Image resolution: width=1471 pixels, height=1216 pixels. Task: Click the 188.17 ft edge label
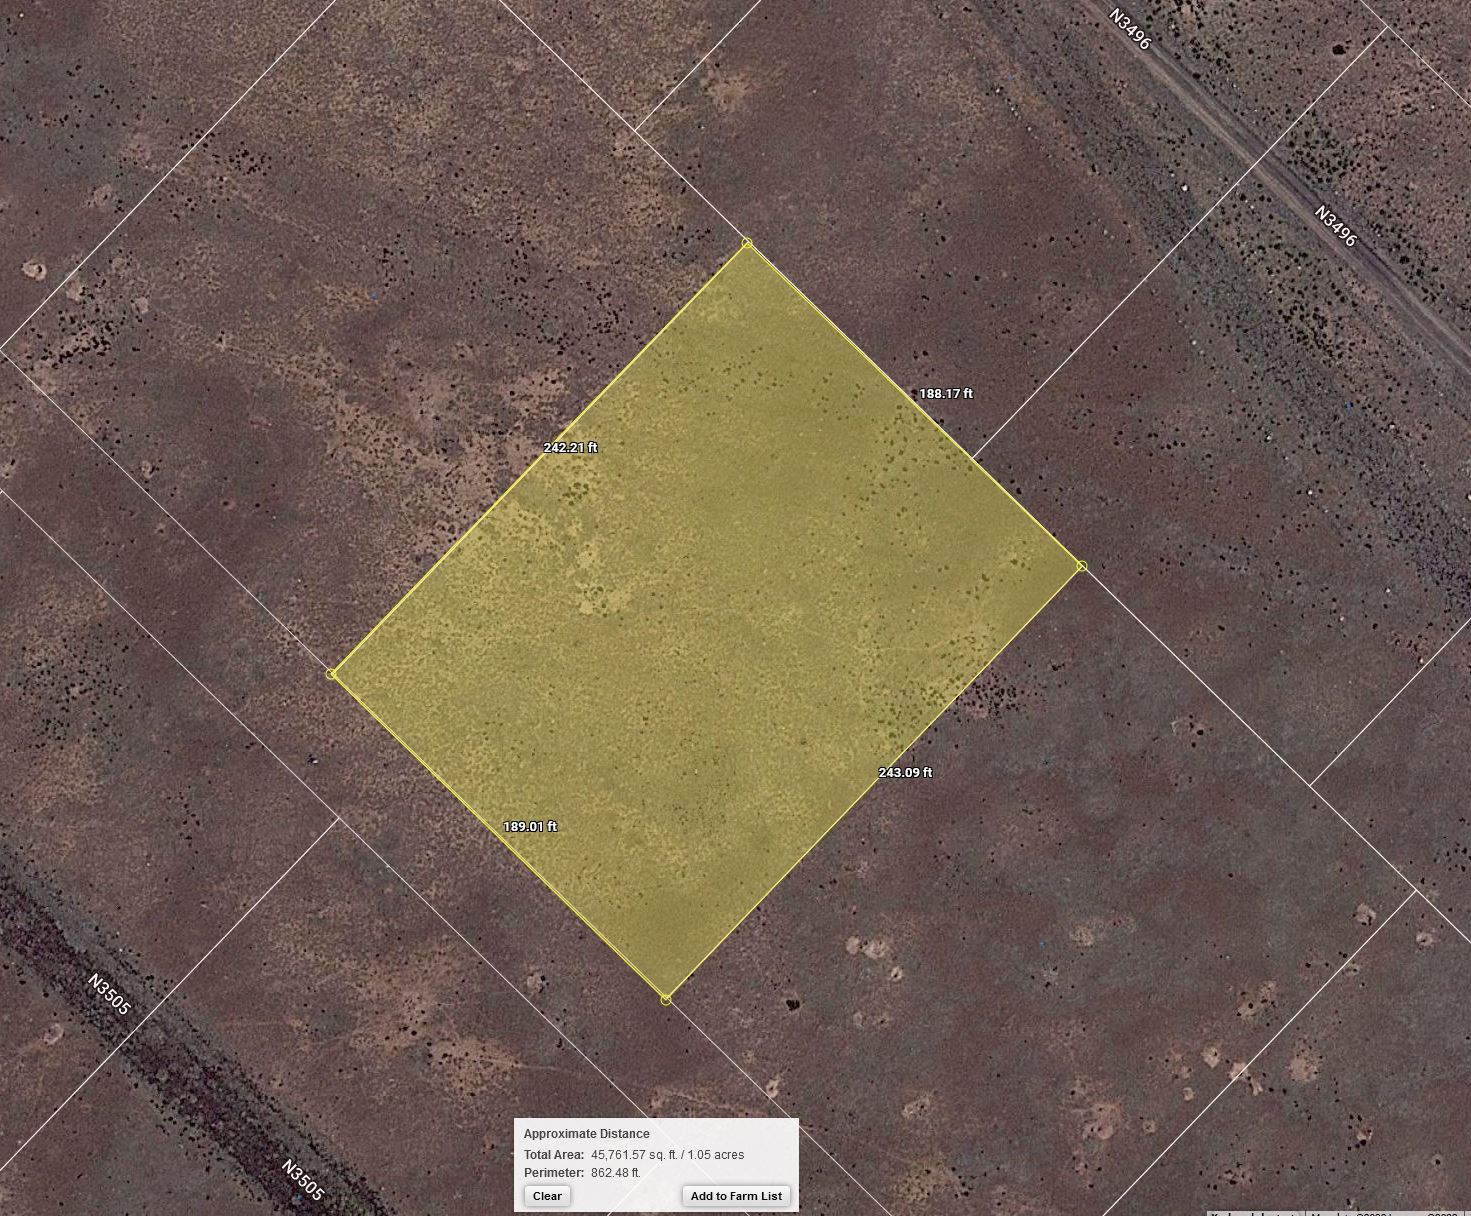click(x=945, y=394)
